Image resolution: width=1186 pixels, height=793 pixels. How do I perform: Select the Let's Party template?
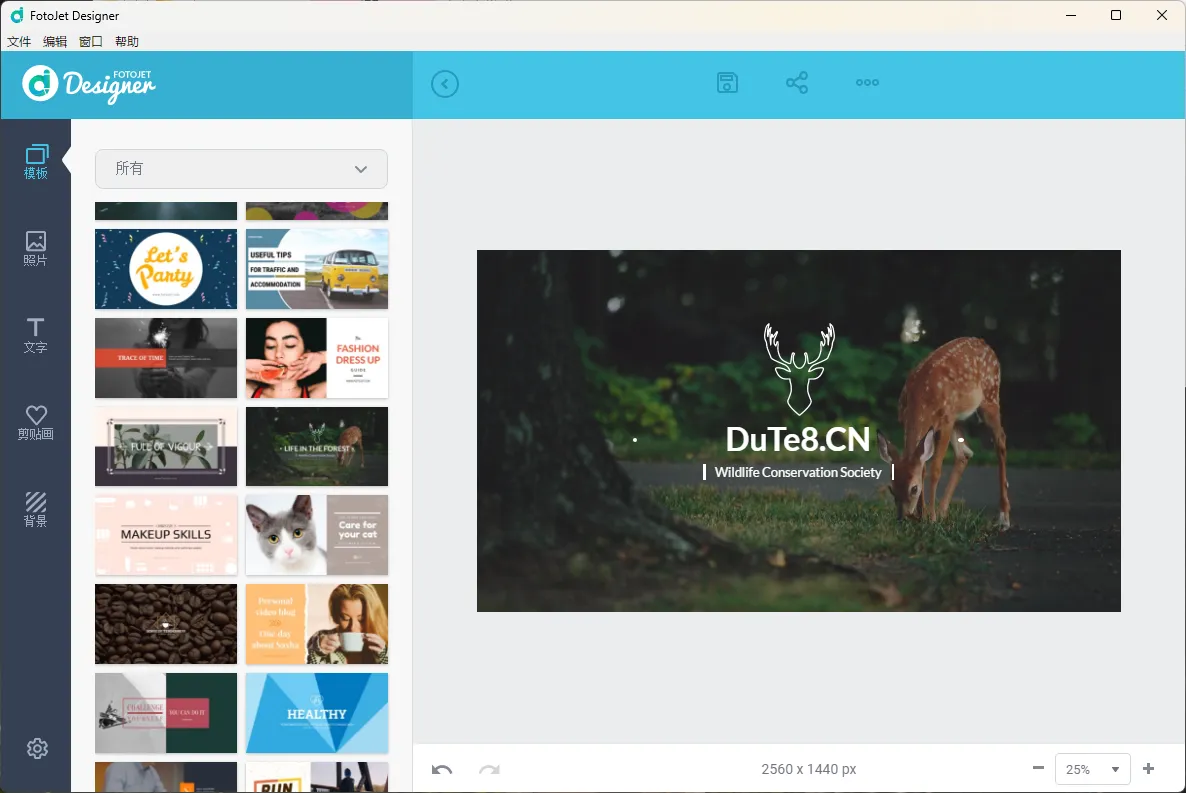coord(166,269)
